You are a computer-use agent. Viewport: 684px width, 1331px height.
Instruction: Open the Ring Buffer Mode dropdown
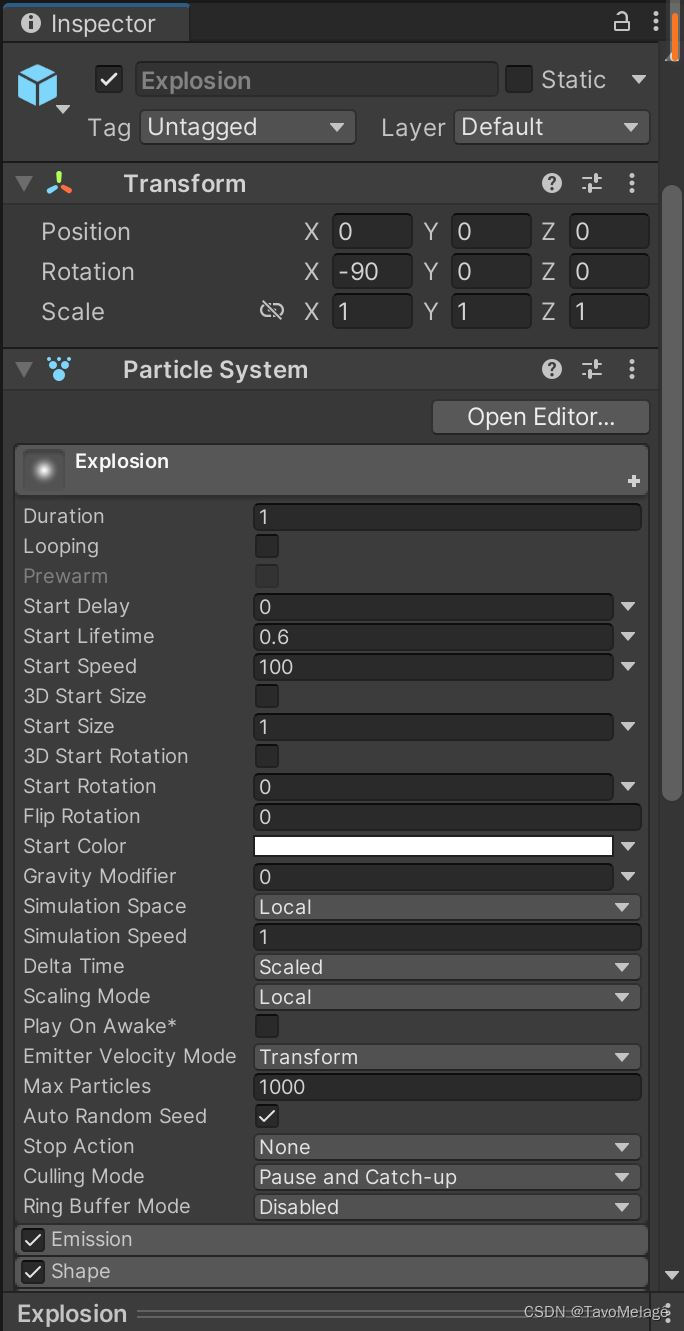tap(447, 1207)
